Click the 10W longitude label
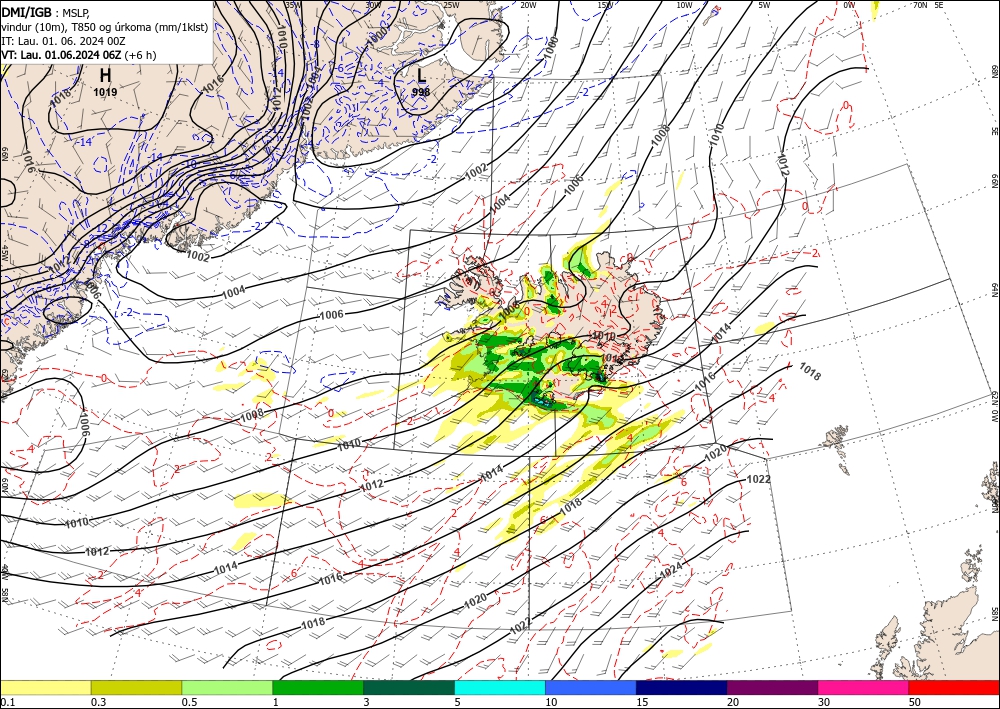 pos(684,5)
